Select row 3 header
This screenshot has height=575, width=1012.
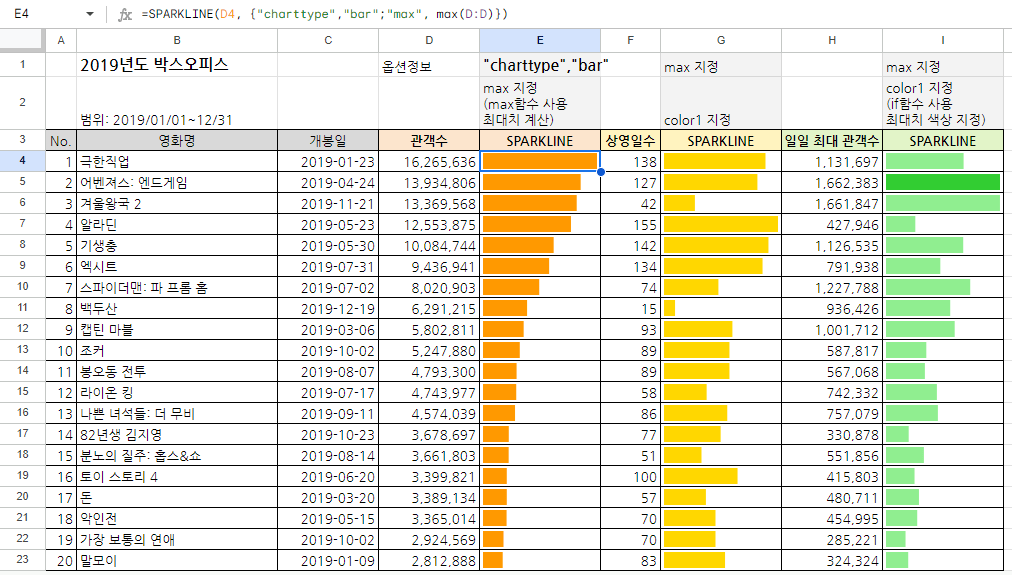point(22,141)
